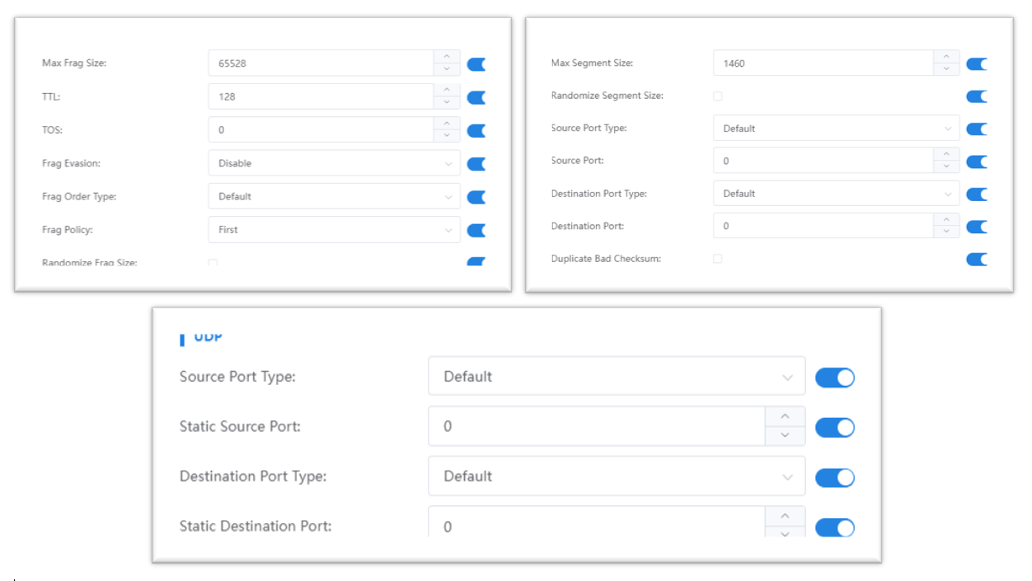Image resolution: width=1032 pixels, height=581 pixels.
Task: Expand the TCP Source Port Type dropdown
Action: (835, 129)
